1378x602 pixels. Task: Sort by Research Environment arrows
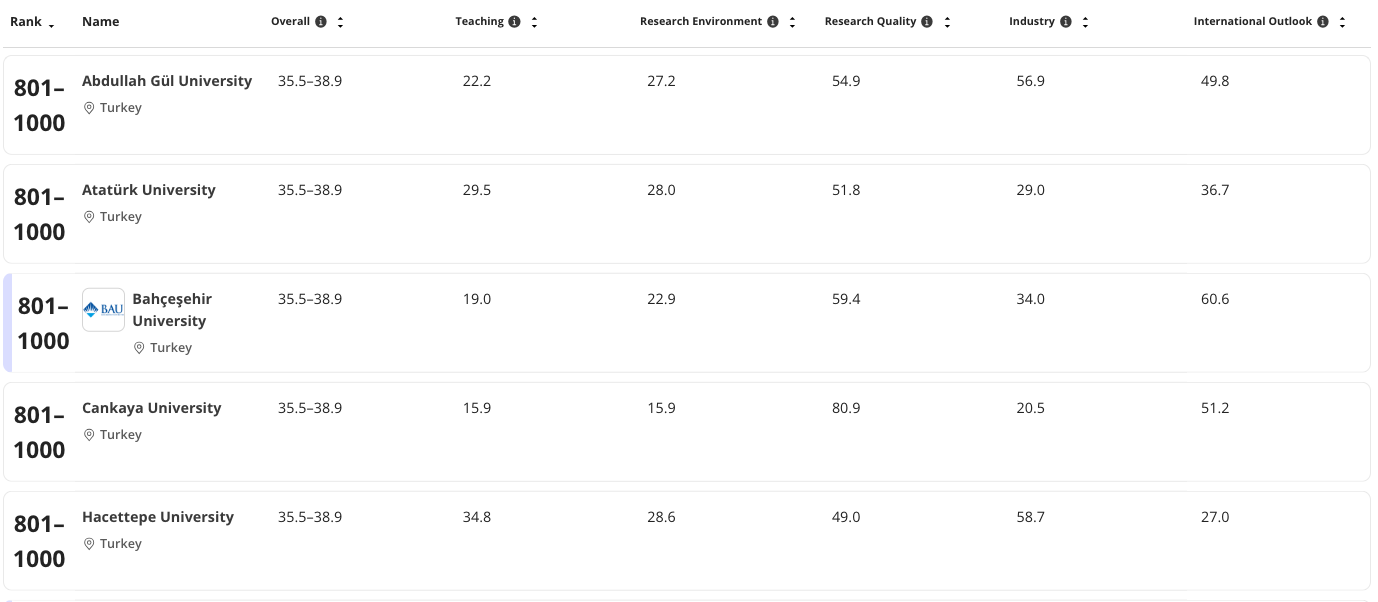[792, 22]
